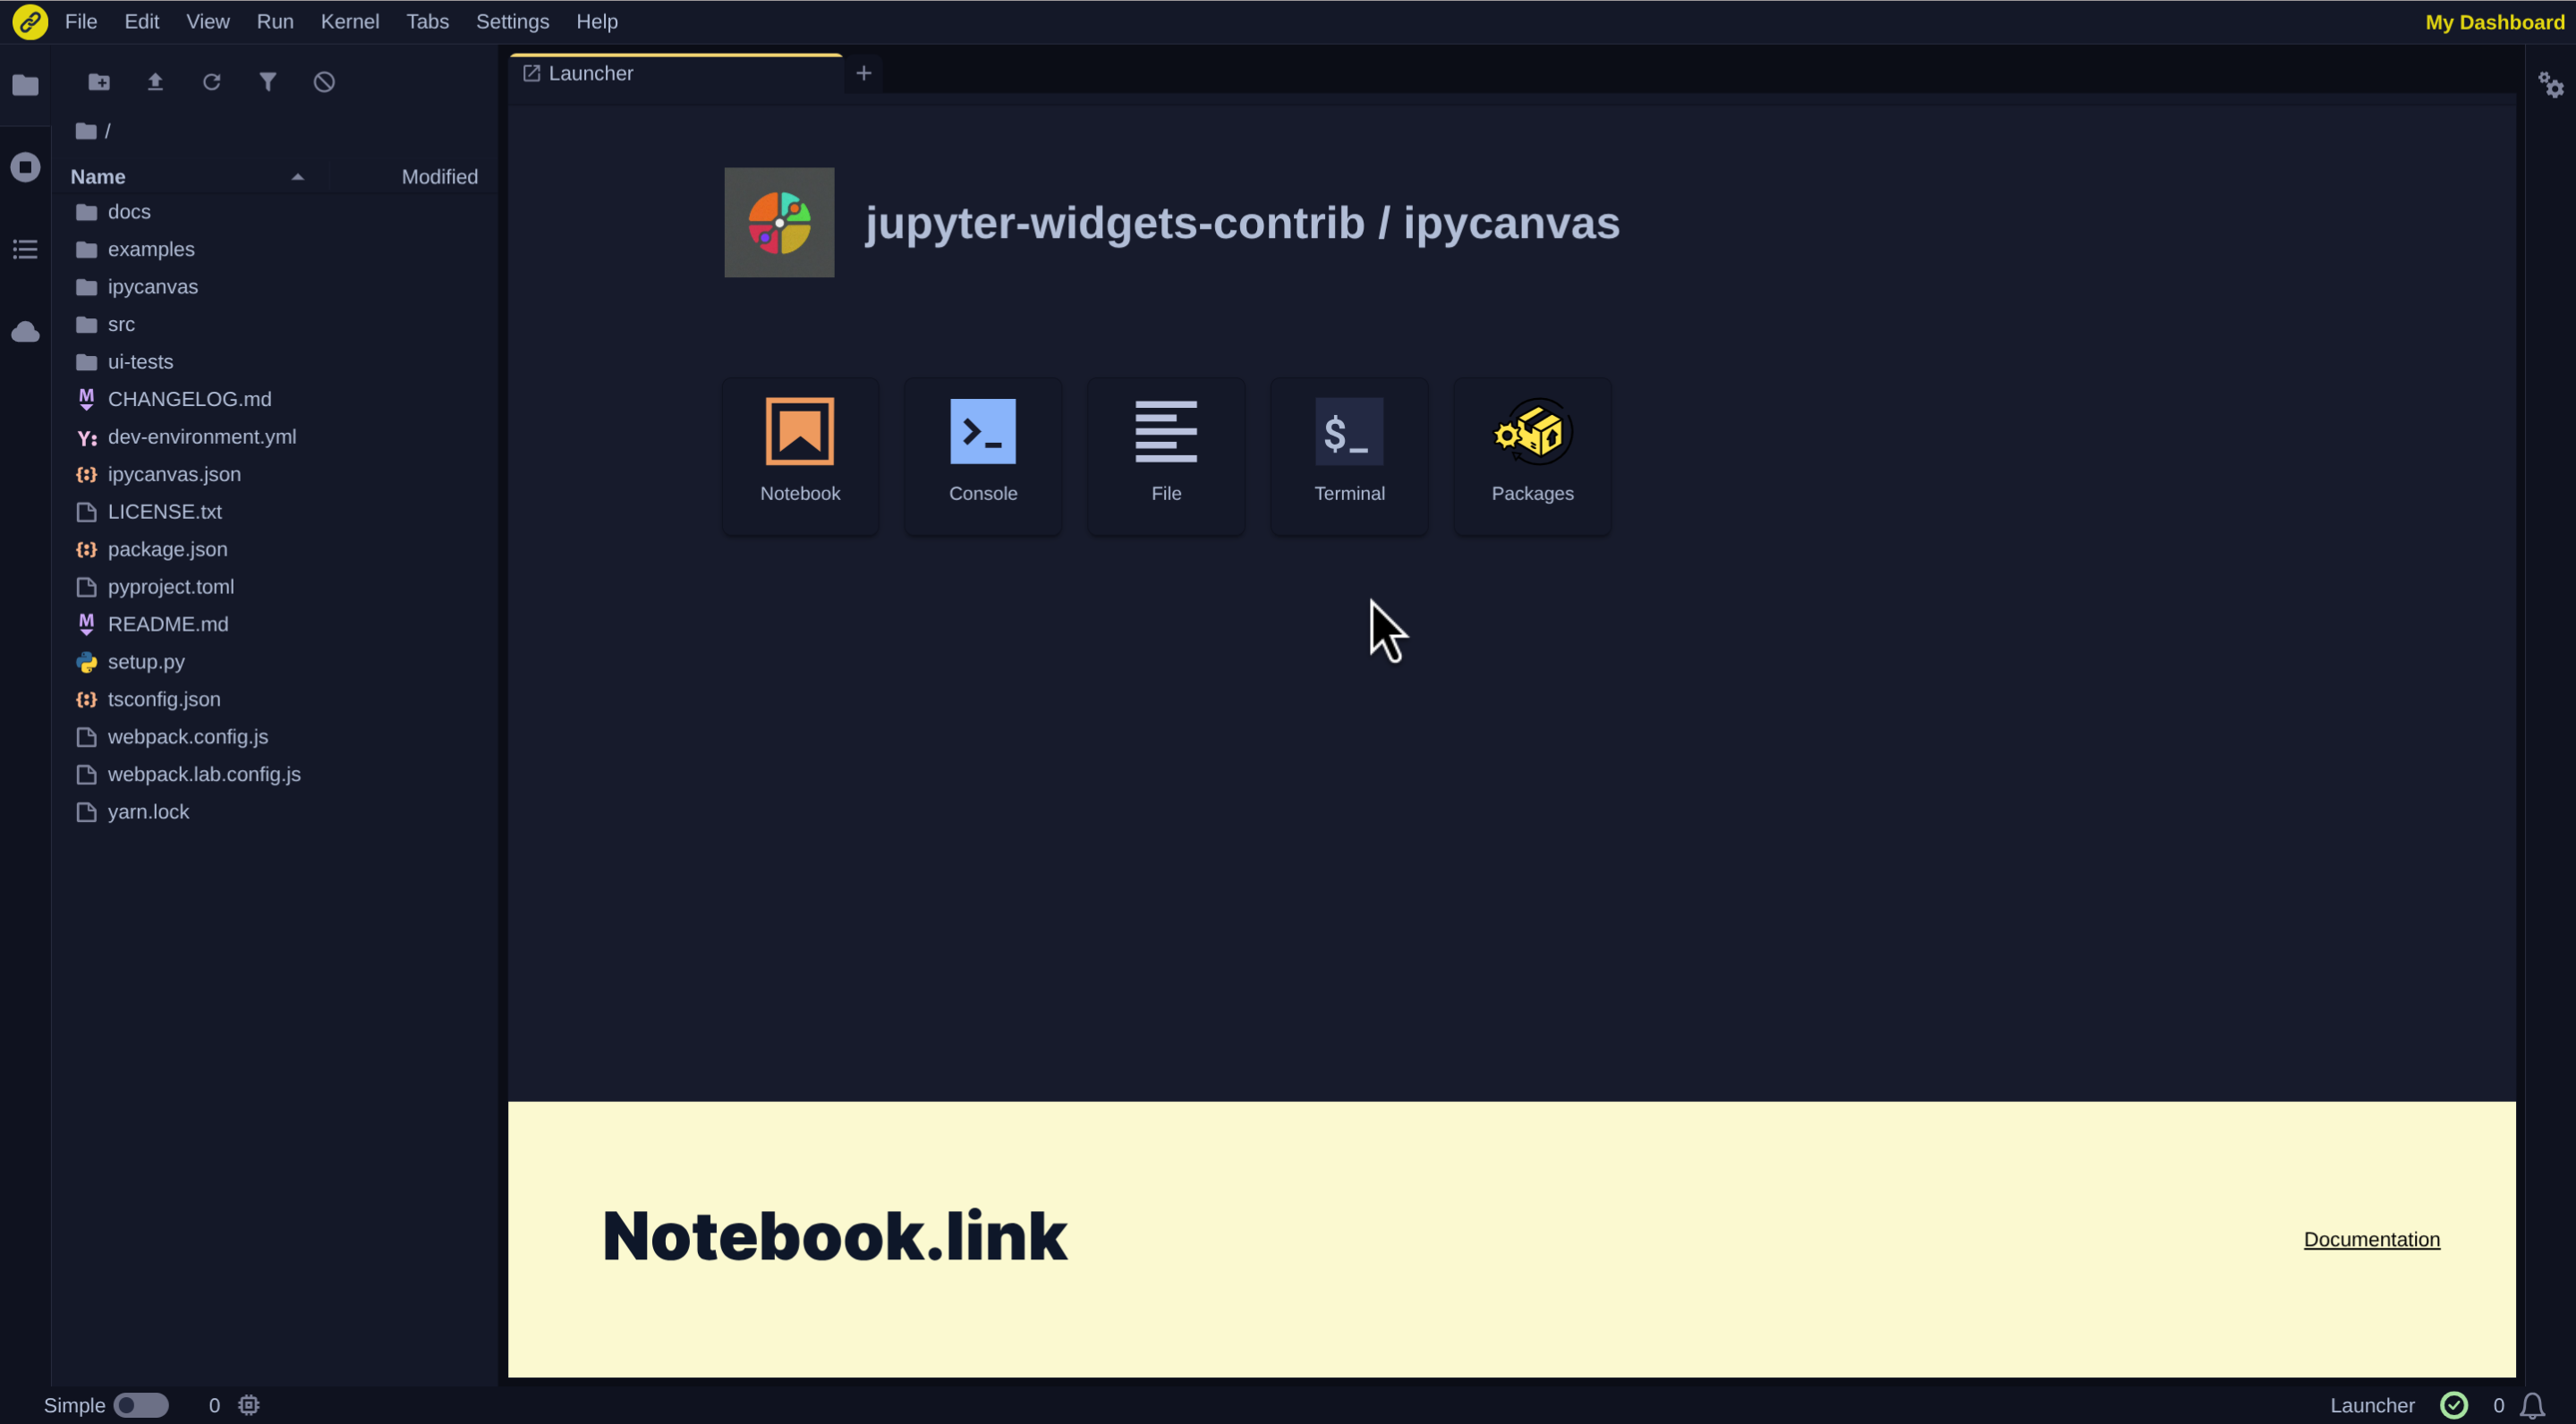Open the Documentation link

[2371, 1239]
